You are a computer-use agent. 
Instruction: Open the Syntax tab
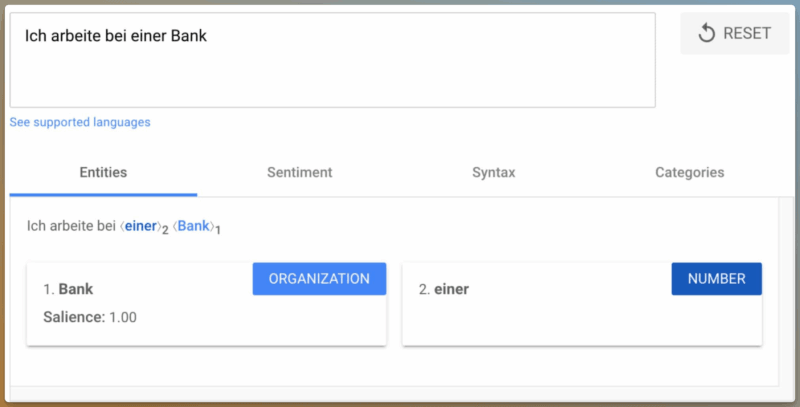click(x=493, y=173)
